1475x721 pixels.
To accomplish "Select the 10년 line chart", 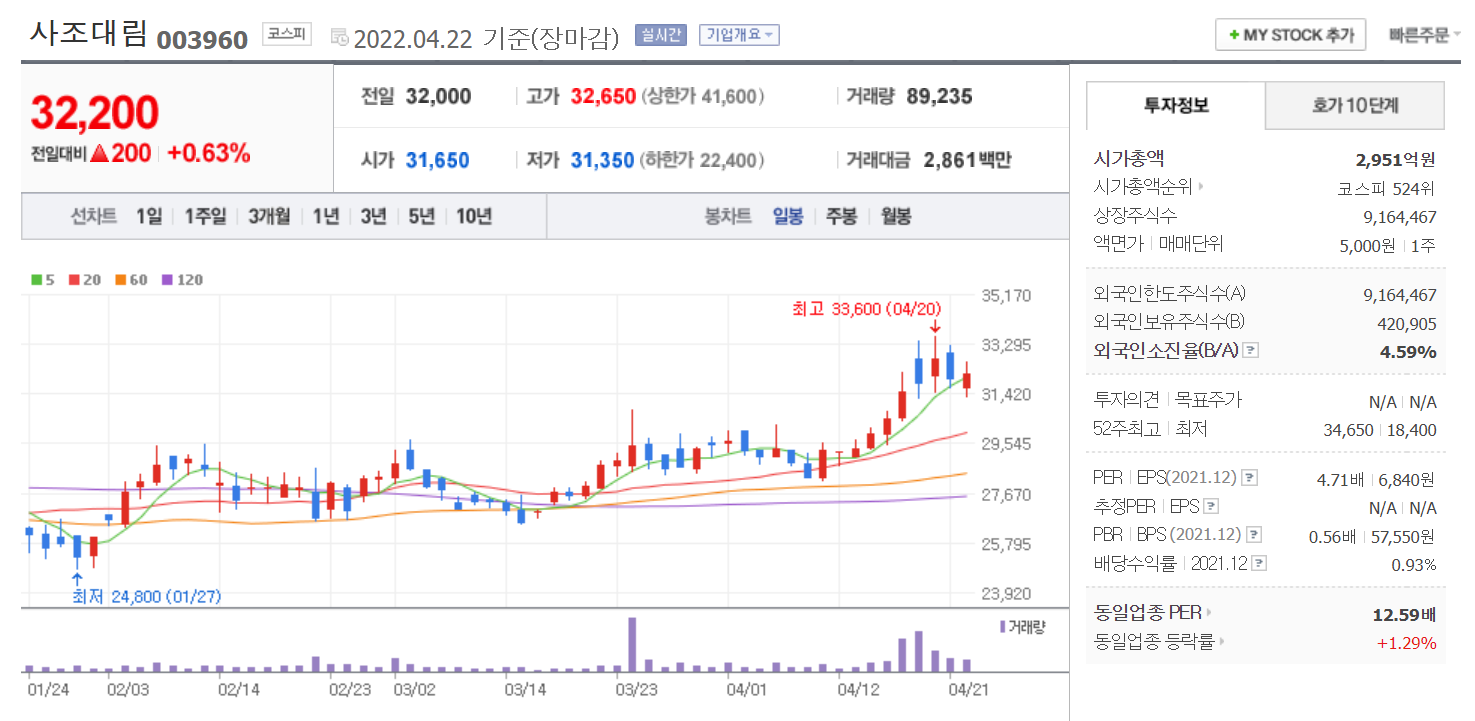I will [x=474, y=216].
